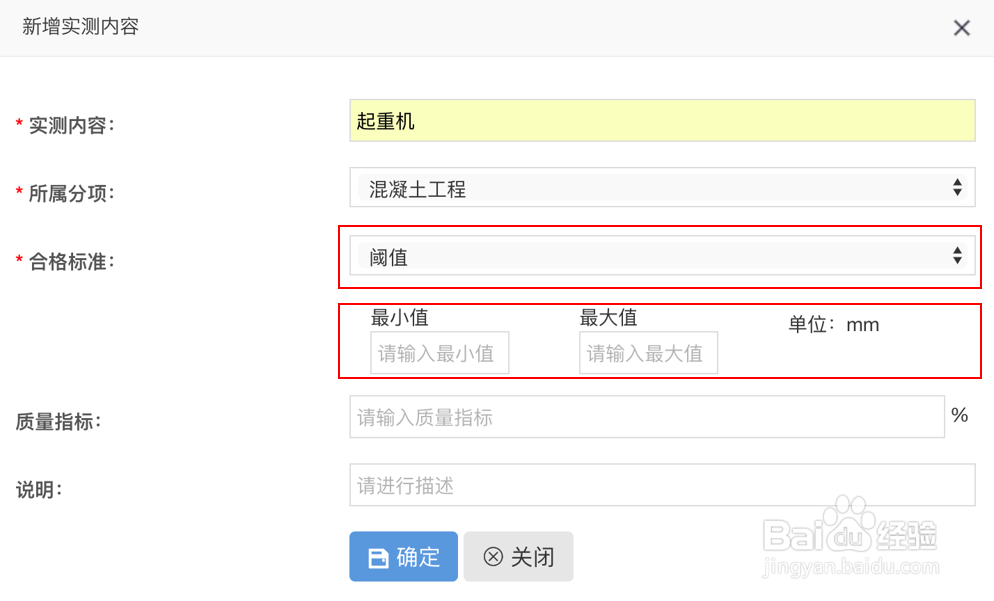Open the 所属分项 dropdown showing 混凝土工程
The height and width of the screenshot is (601, 994).
click(661, 188)
